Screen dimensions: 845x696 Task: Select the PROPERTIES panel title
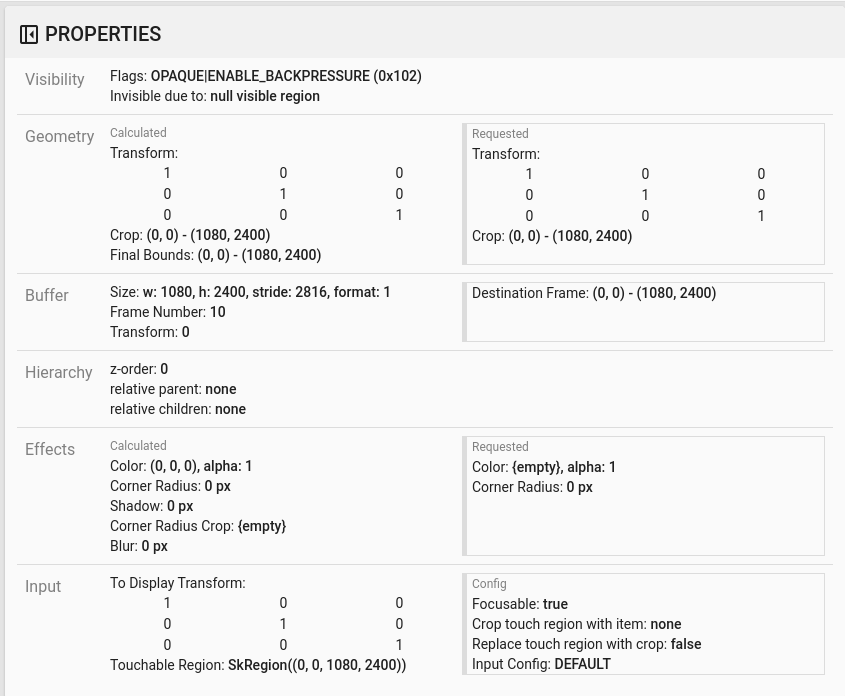click(x=103, y=34)
